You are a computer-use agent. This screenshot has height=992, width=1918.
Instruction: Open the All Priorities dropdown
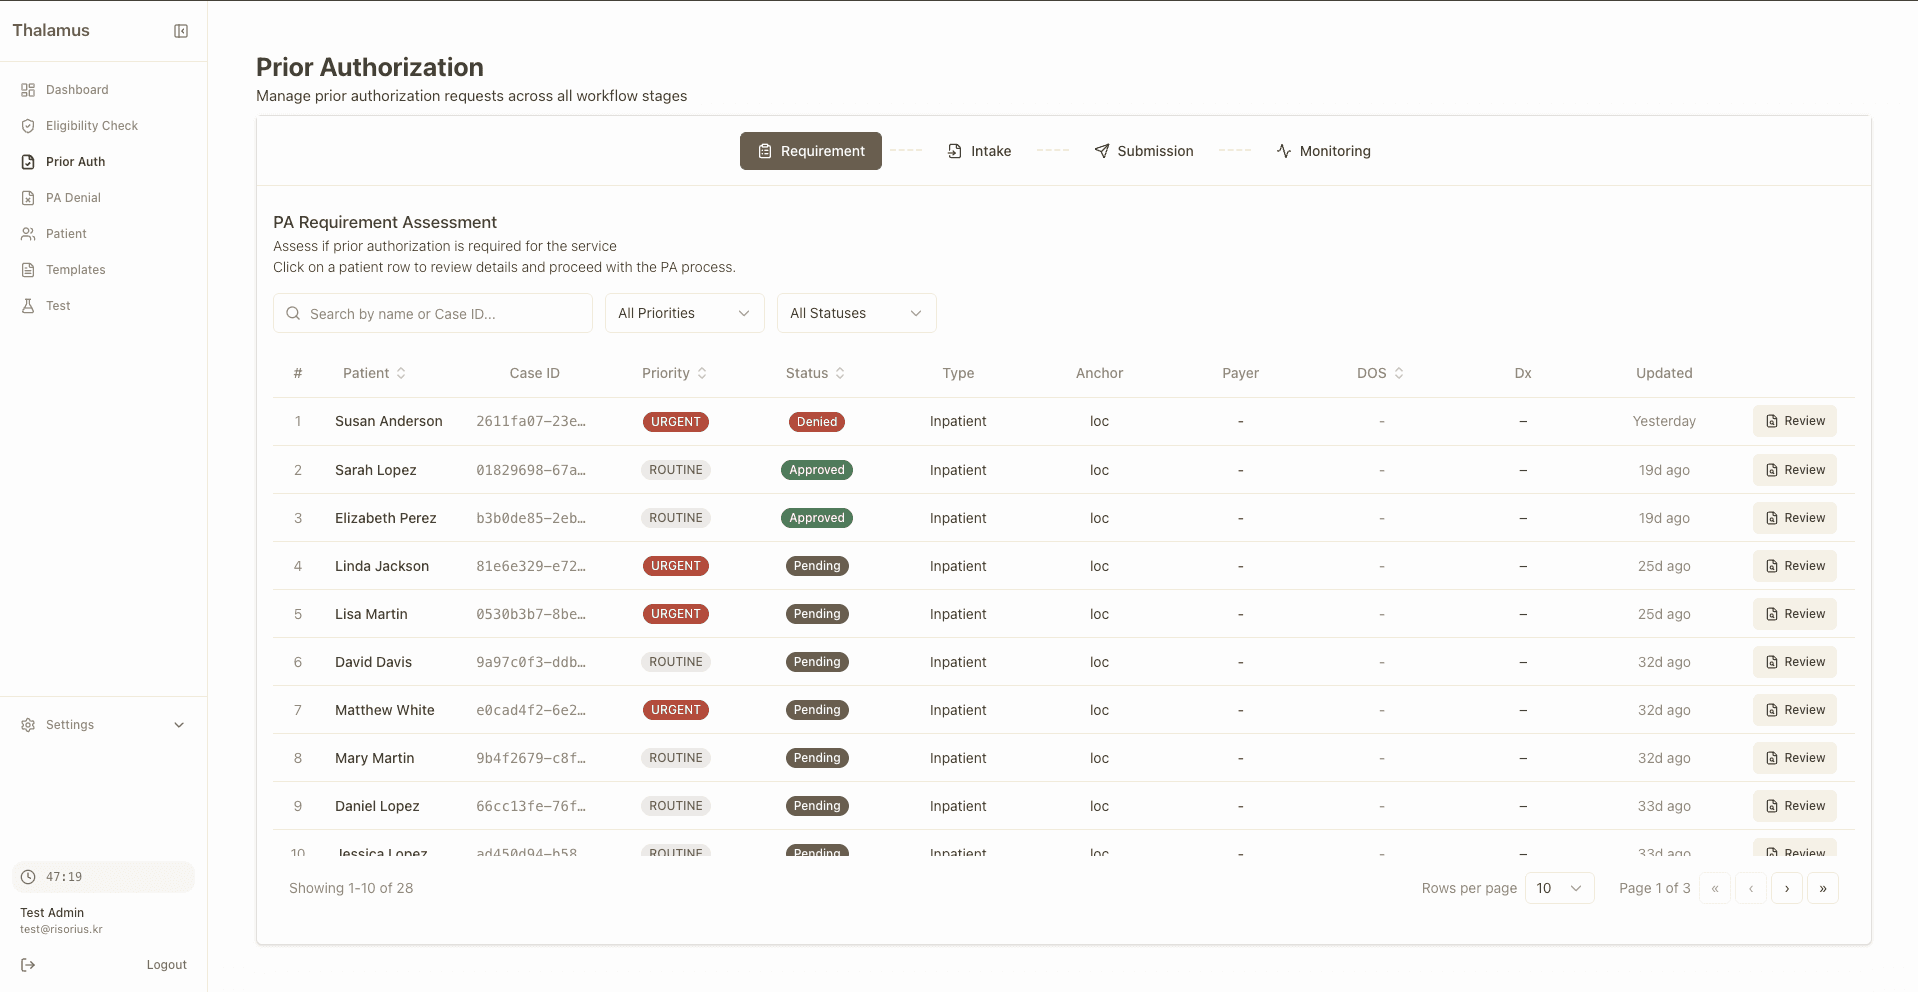tap(685, 313)
